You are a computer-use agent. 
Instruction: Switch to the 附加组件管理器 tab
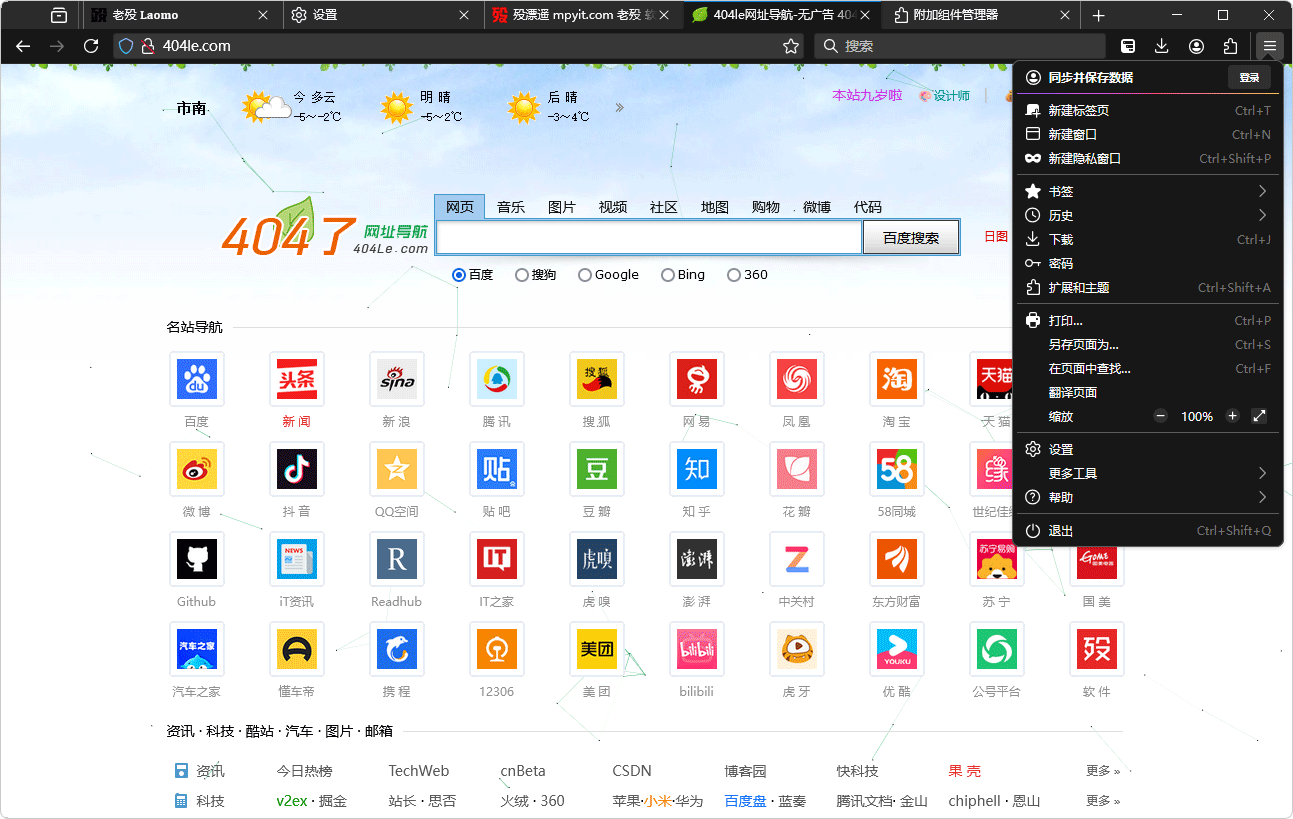click(x=982, y=15)
